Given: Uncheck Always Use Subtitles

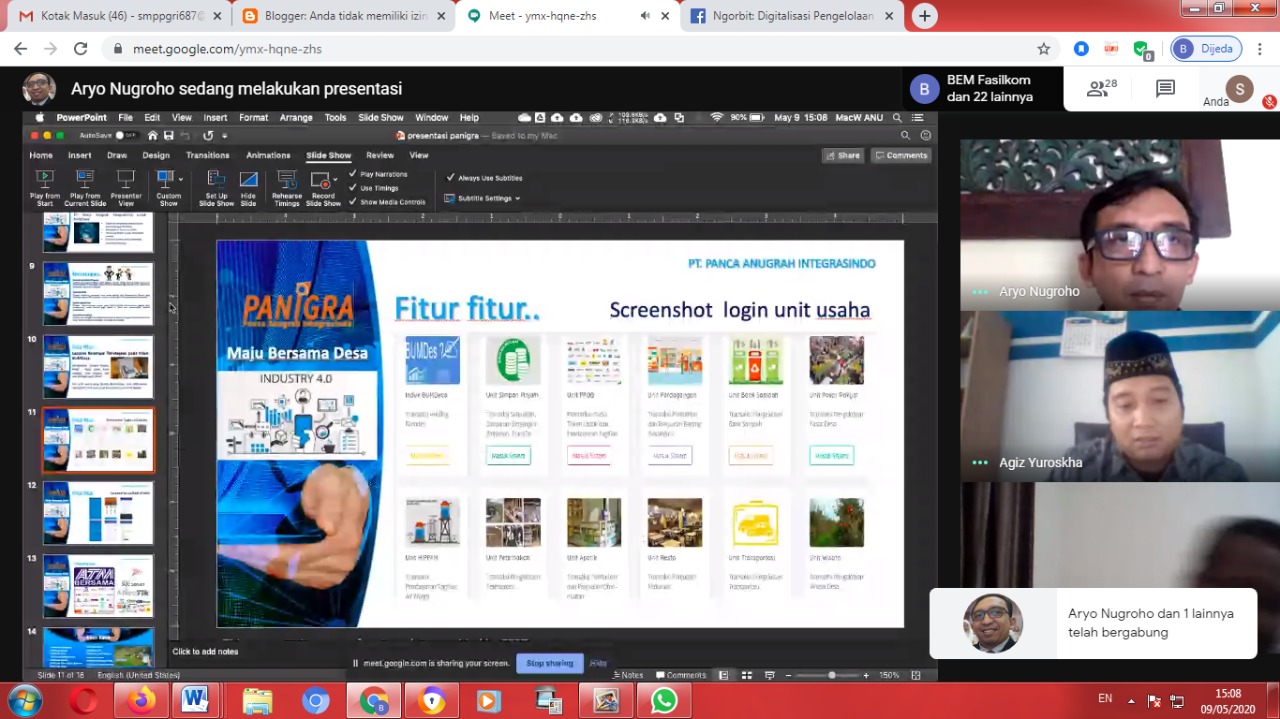Looking at the screenshot, I should tap(451, 178).
